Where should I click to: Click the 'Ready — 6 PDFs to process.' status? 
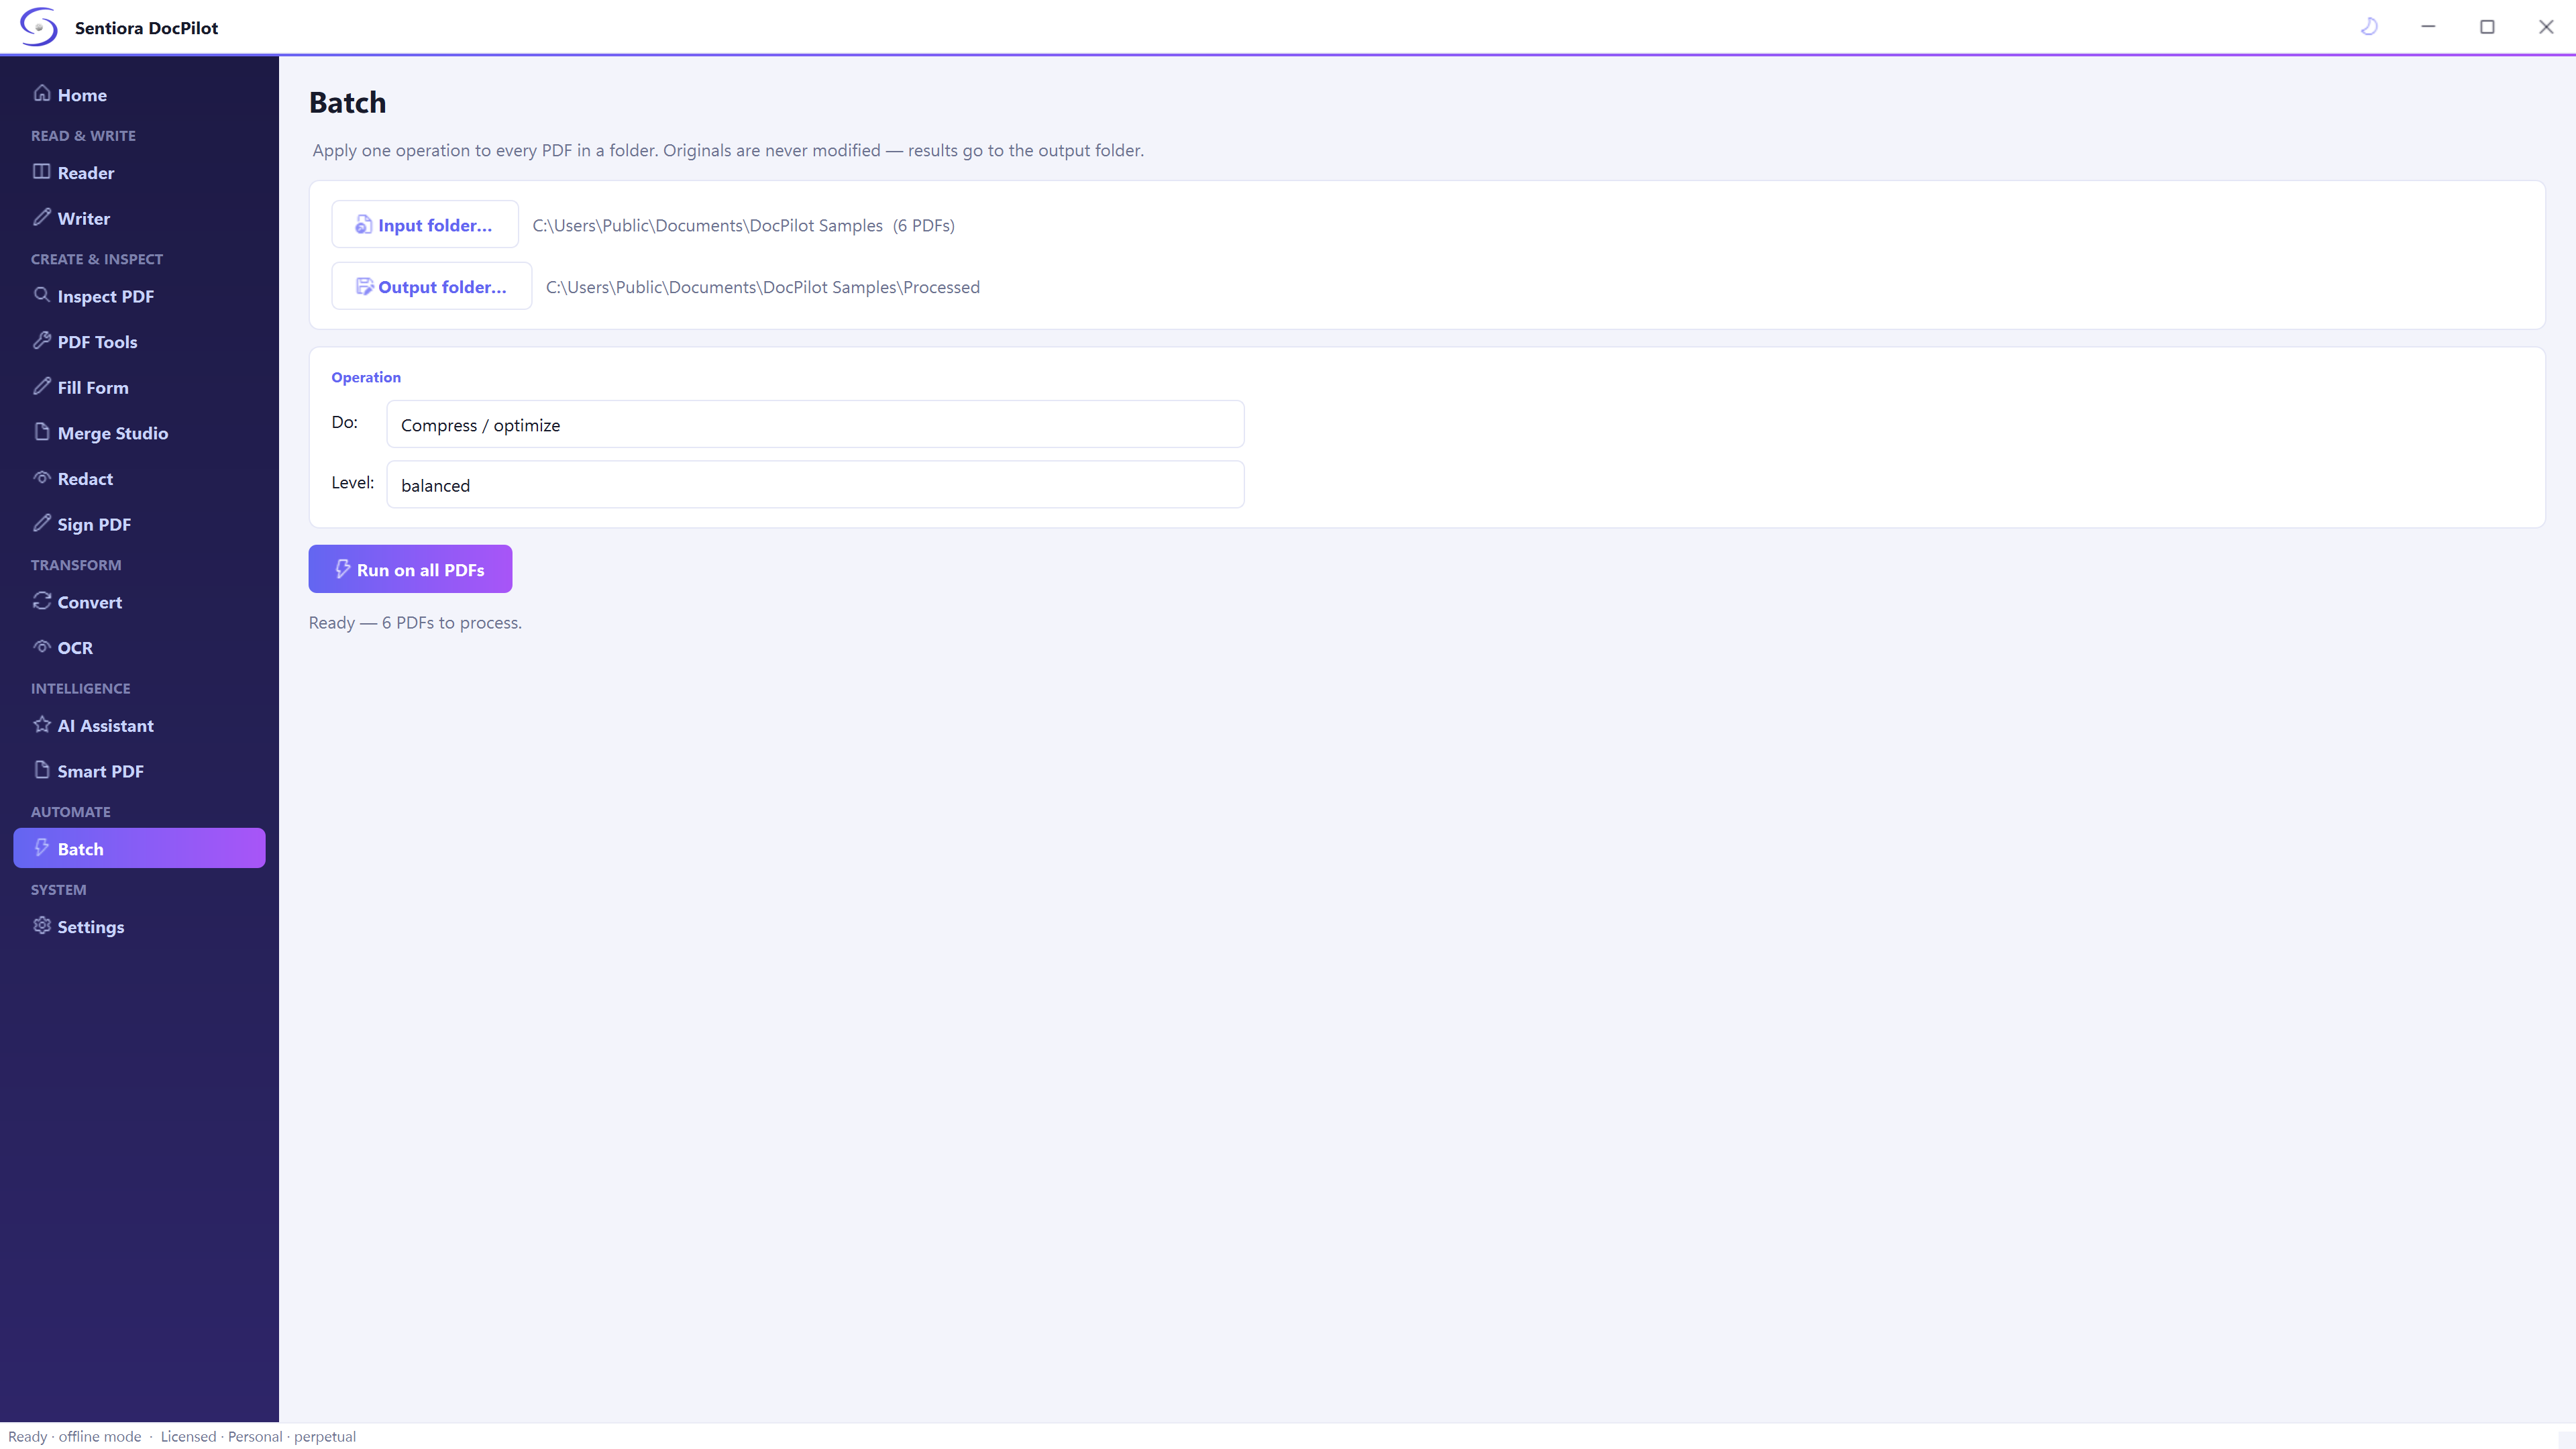pos(415,623)
